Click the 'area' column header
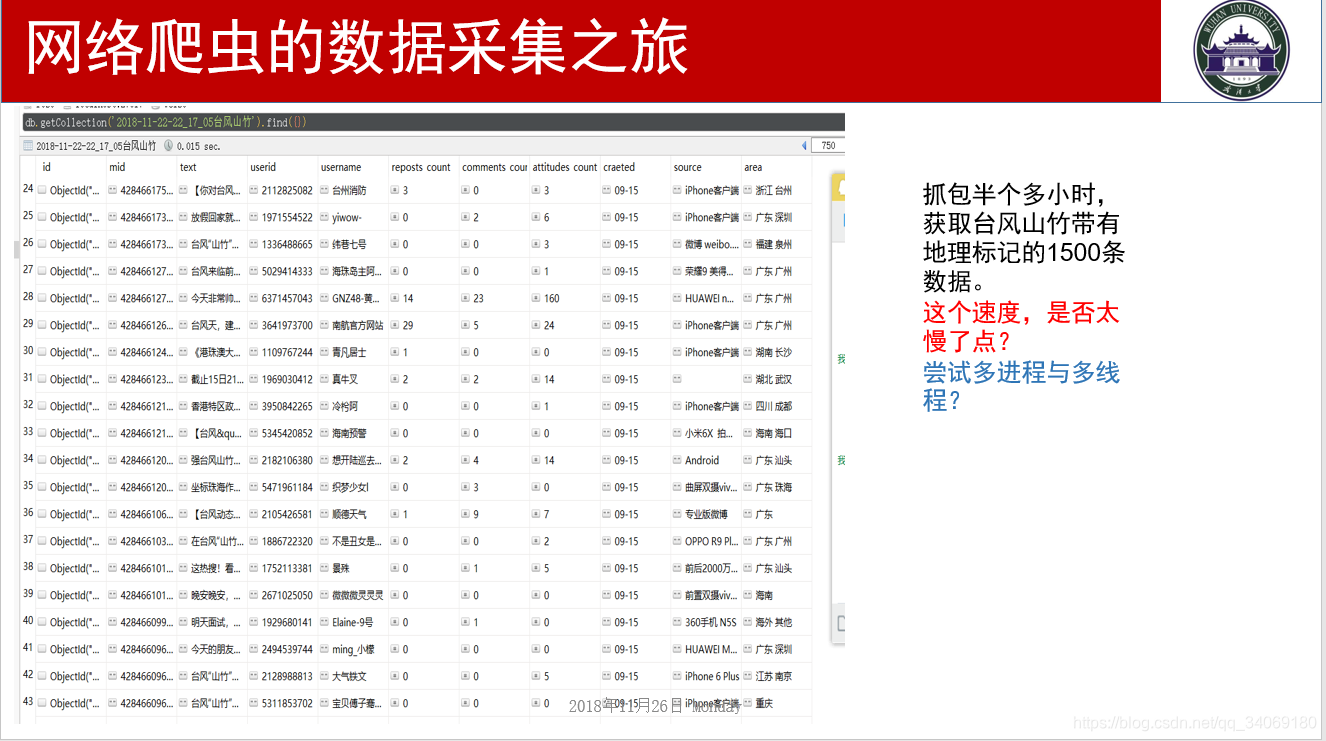The width and height of the screenshot is (1326, 741). tap(753, 167)
